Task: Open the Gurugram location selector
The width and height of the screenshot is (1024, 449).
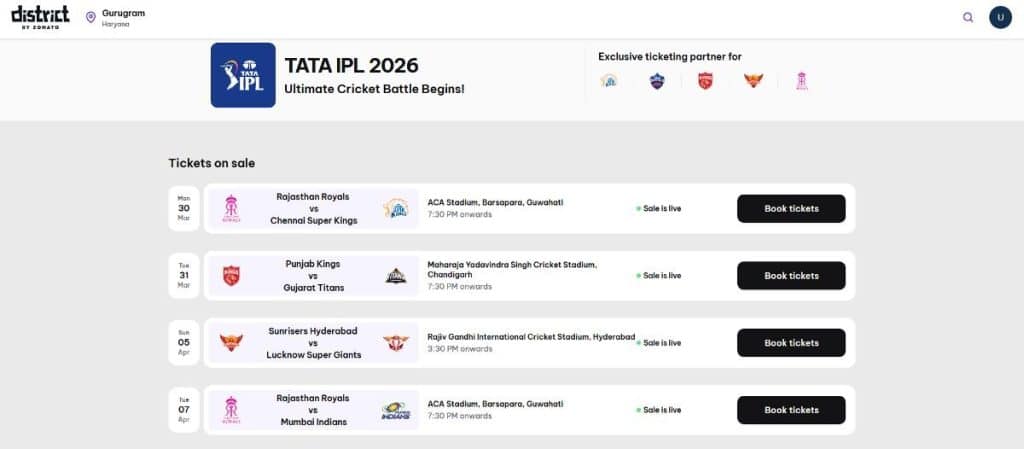Action: tap(116, 17)
